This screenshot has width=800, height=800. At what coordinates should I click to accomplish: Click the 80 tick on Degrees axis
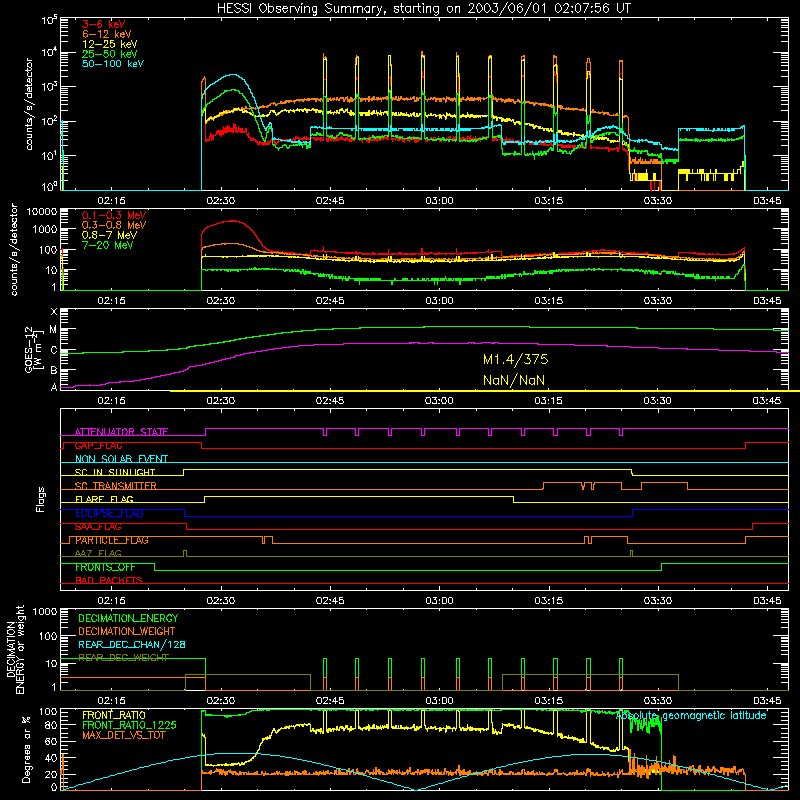pyautogui.click(x=51, y=725)
